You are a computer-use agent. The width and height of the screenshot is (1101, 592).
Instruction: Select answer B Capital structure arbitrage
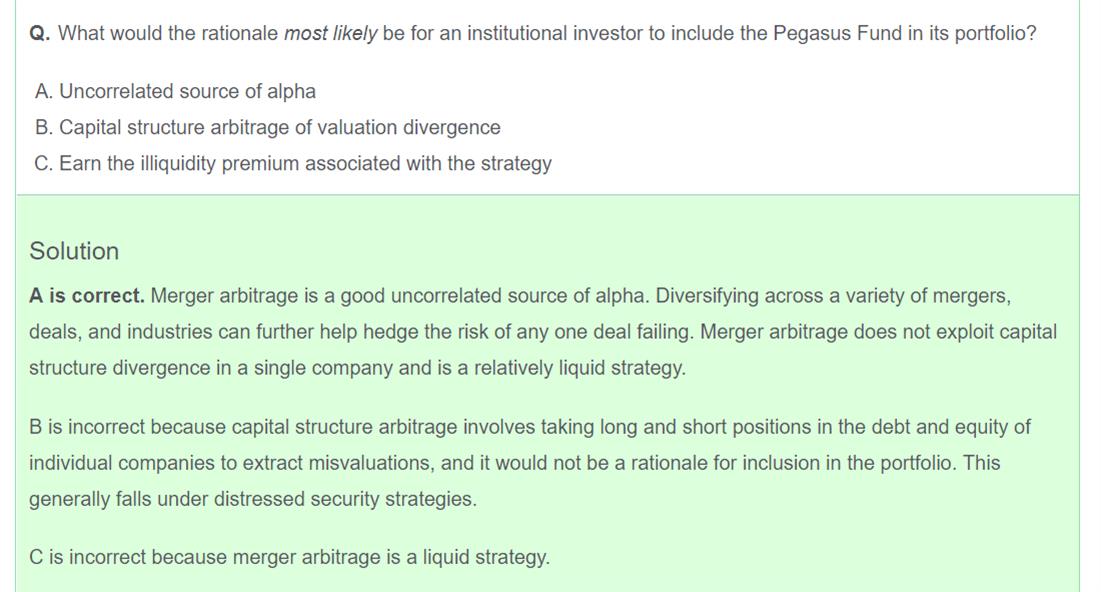tap(267, 128)
